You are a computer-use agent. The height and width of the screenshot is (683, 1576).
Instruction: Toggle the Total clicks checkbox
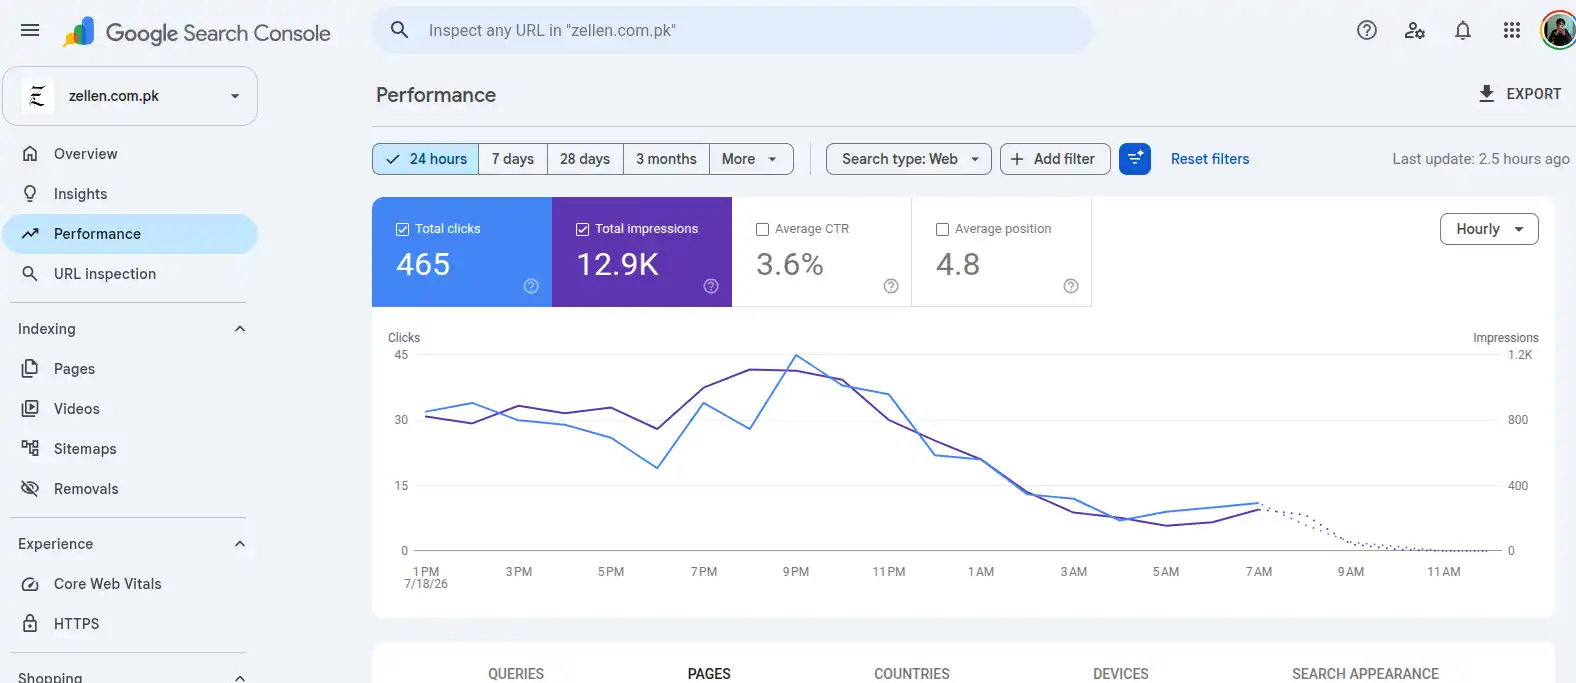402,229
